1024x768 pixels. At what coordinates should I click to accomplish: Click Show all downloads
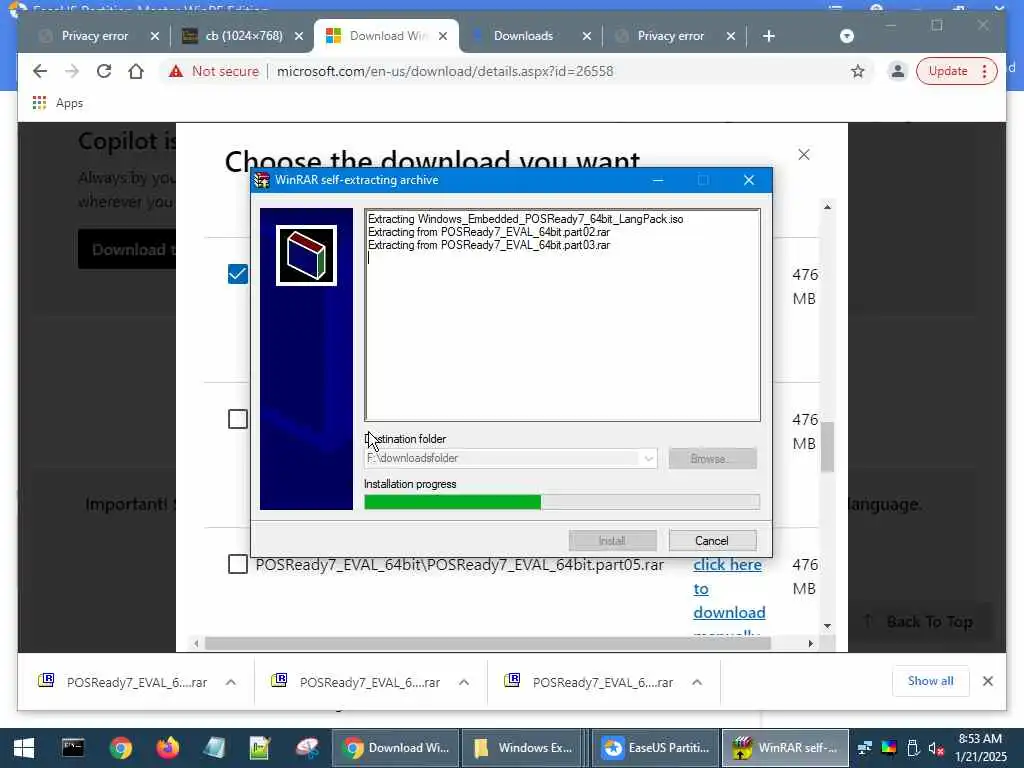[930, 681]
